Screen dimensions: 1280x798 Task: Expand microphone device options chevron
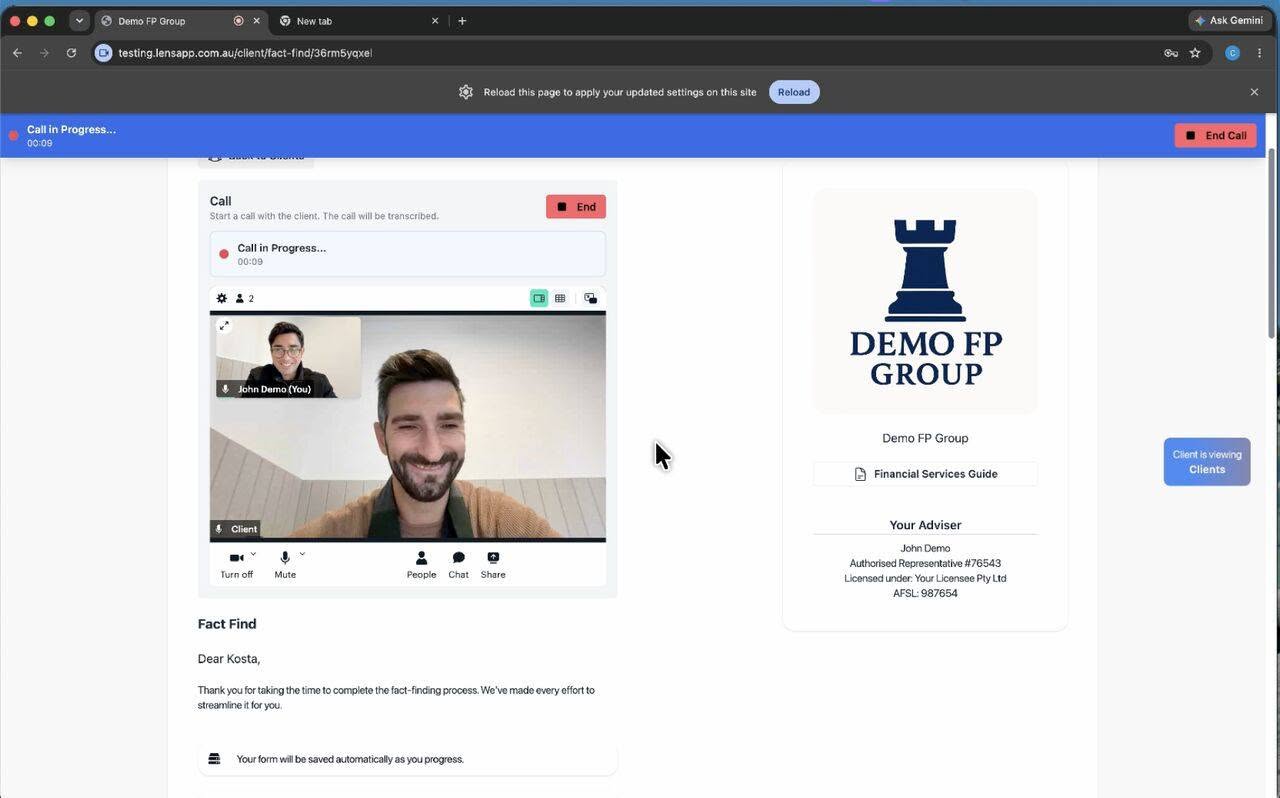pos(302,554)
